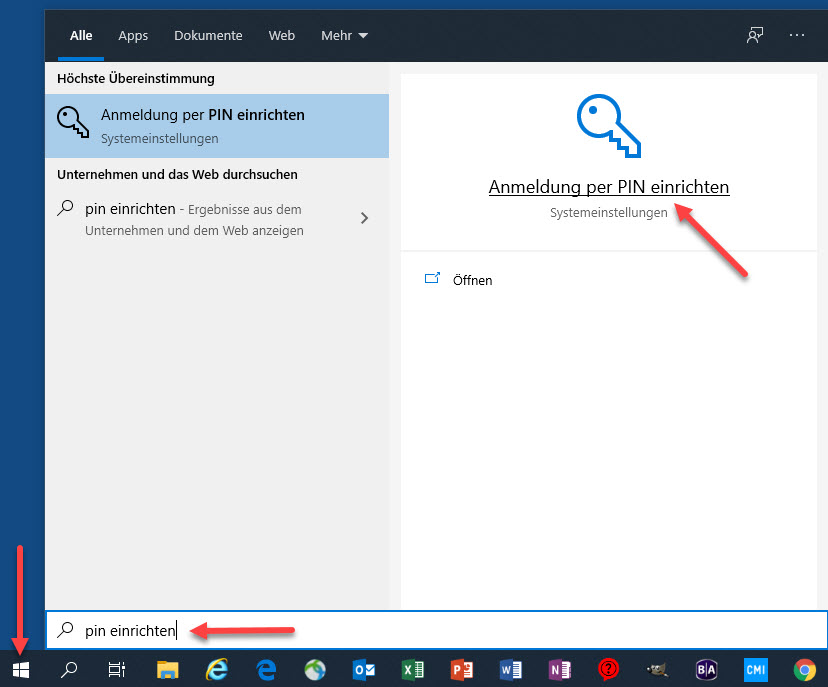Expand arrow for pin einrichten web result

pyautogui.click(x=364, y=218)
